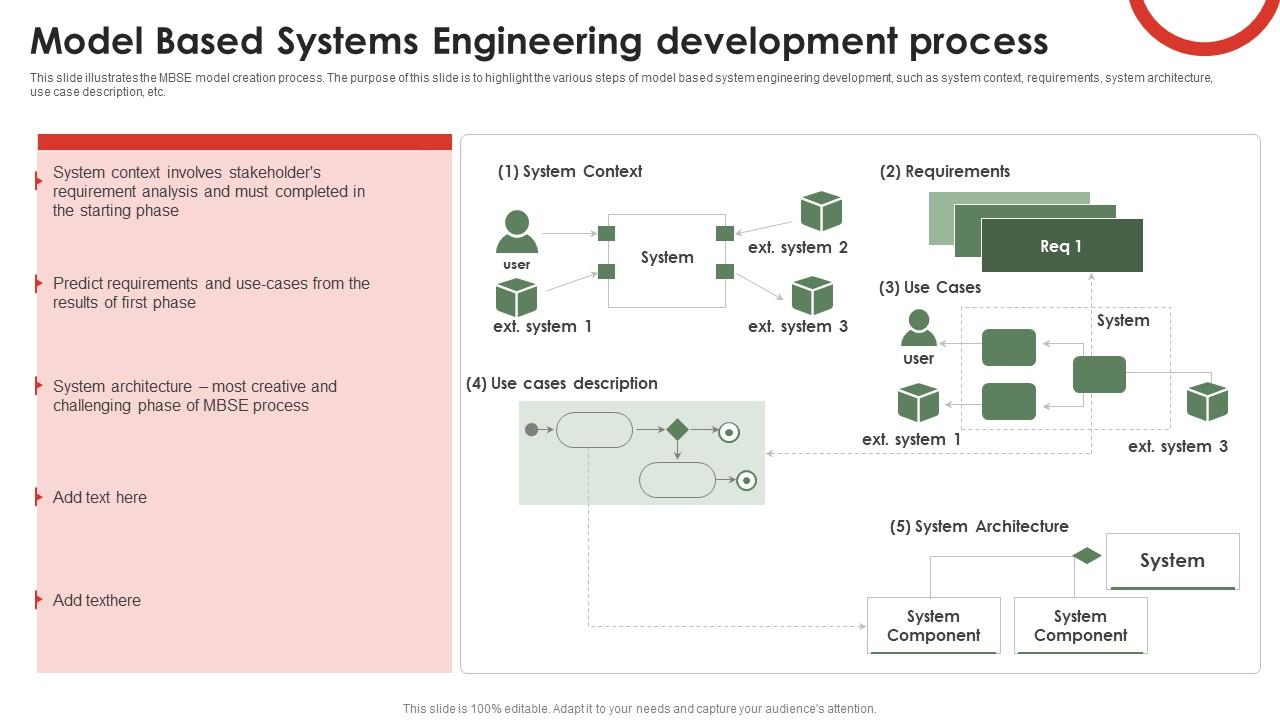Screen dimensions: 1280x720
Task: Select the green diamond decision node in Use cases description
Action: pos(680,429)
